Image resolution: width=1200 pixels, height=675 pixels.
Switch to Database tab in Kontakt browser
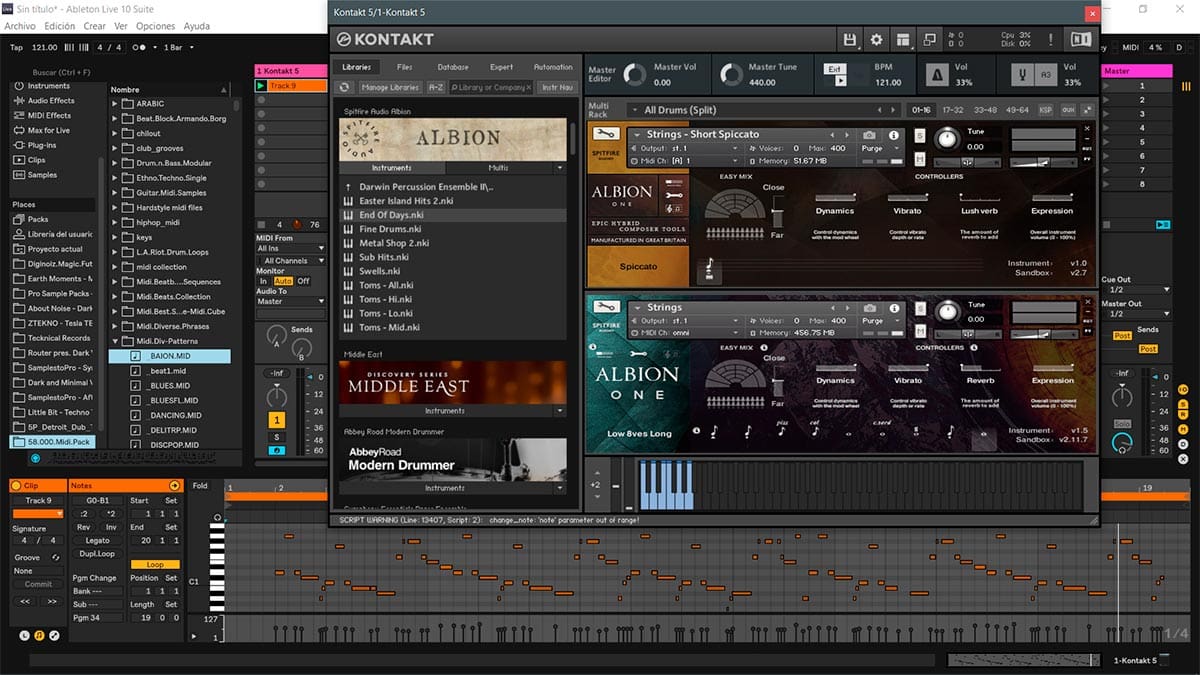[x=453, y=67]
